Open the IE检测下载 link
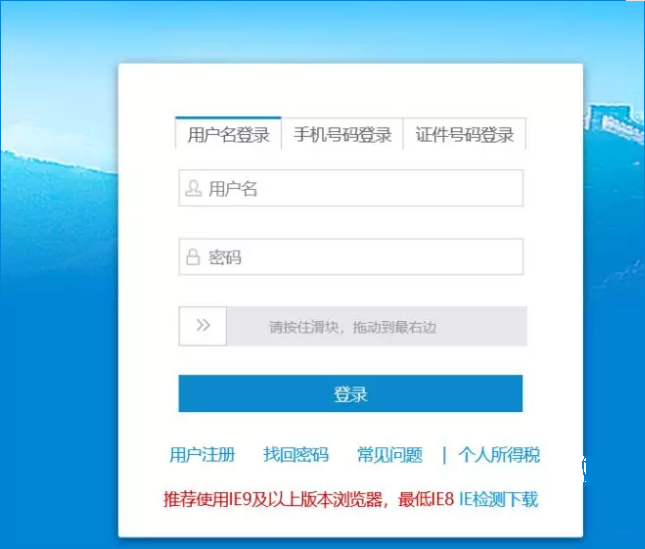The width and height of the screenshot is (645, 549). (x=499, y=500)
